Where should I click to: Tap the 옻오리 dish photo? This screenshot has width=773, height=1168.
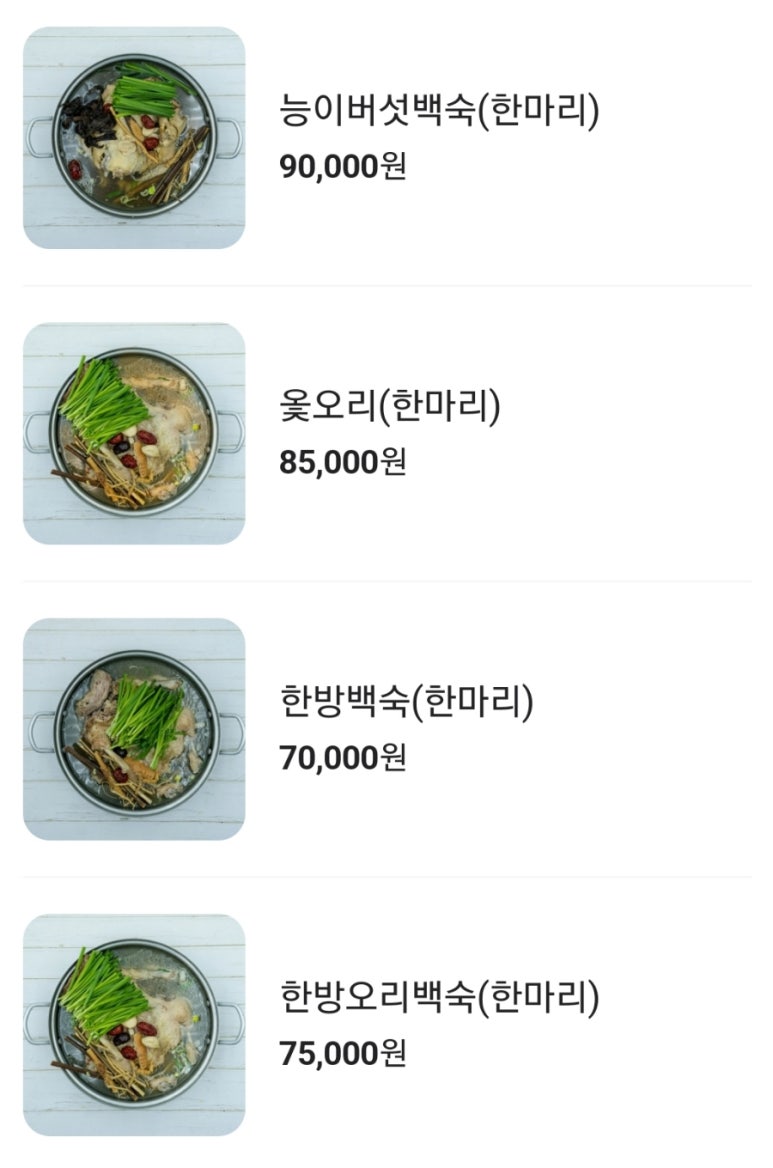click(134, 434)
